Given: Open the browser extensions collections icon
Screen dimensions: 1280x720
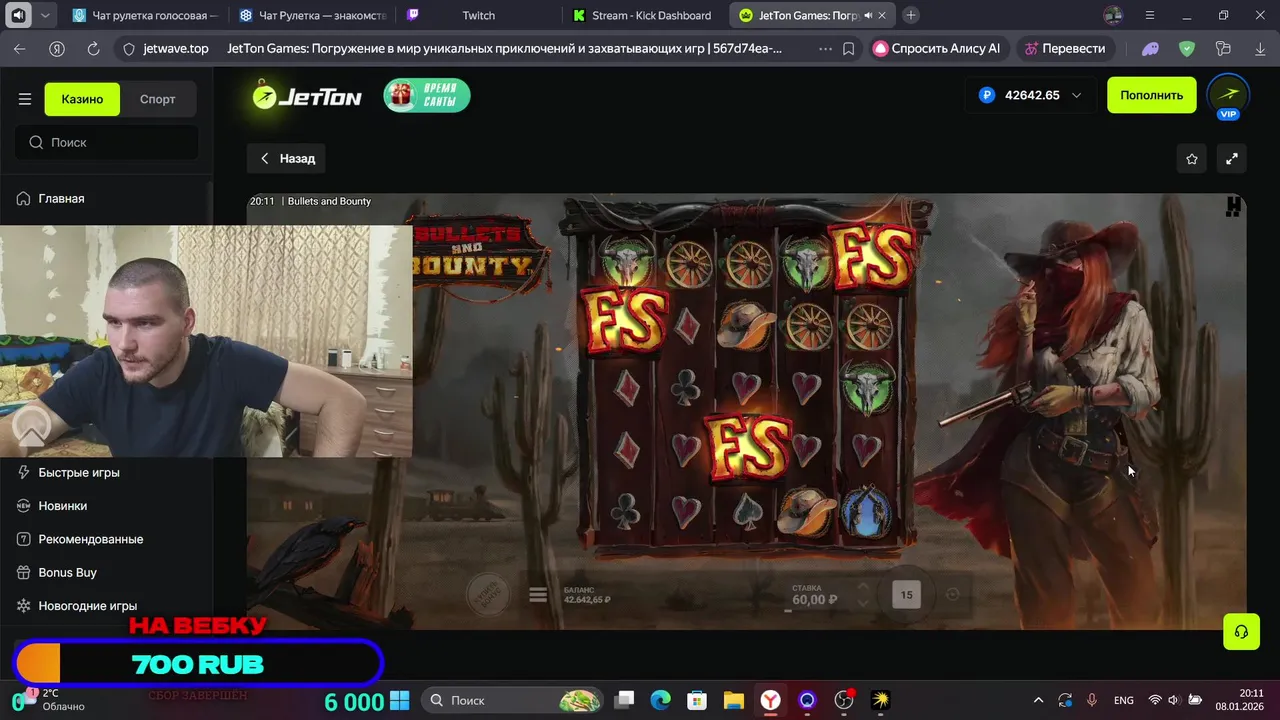Looking at the screenshot, I should (1223, 48).
